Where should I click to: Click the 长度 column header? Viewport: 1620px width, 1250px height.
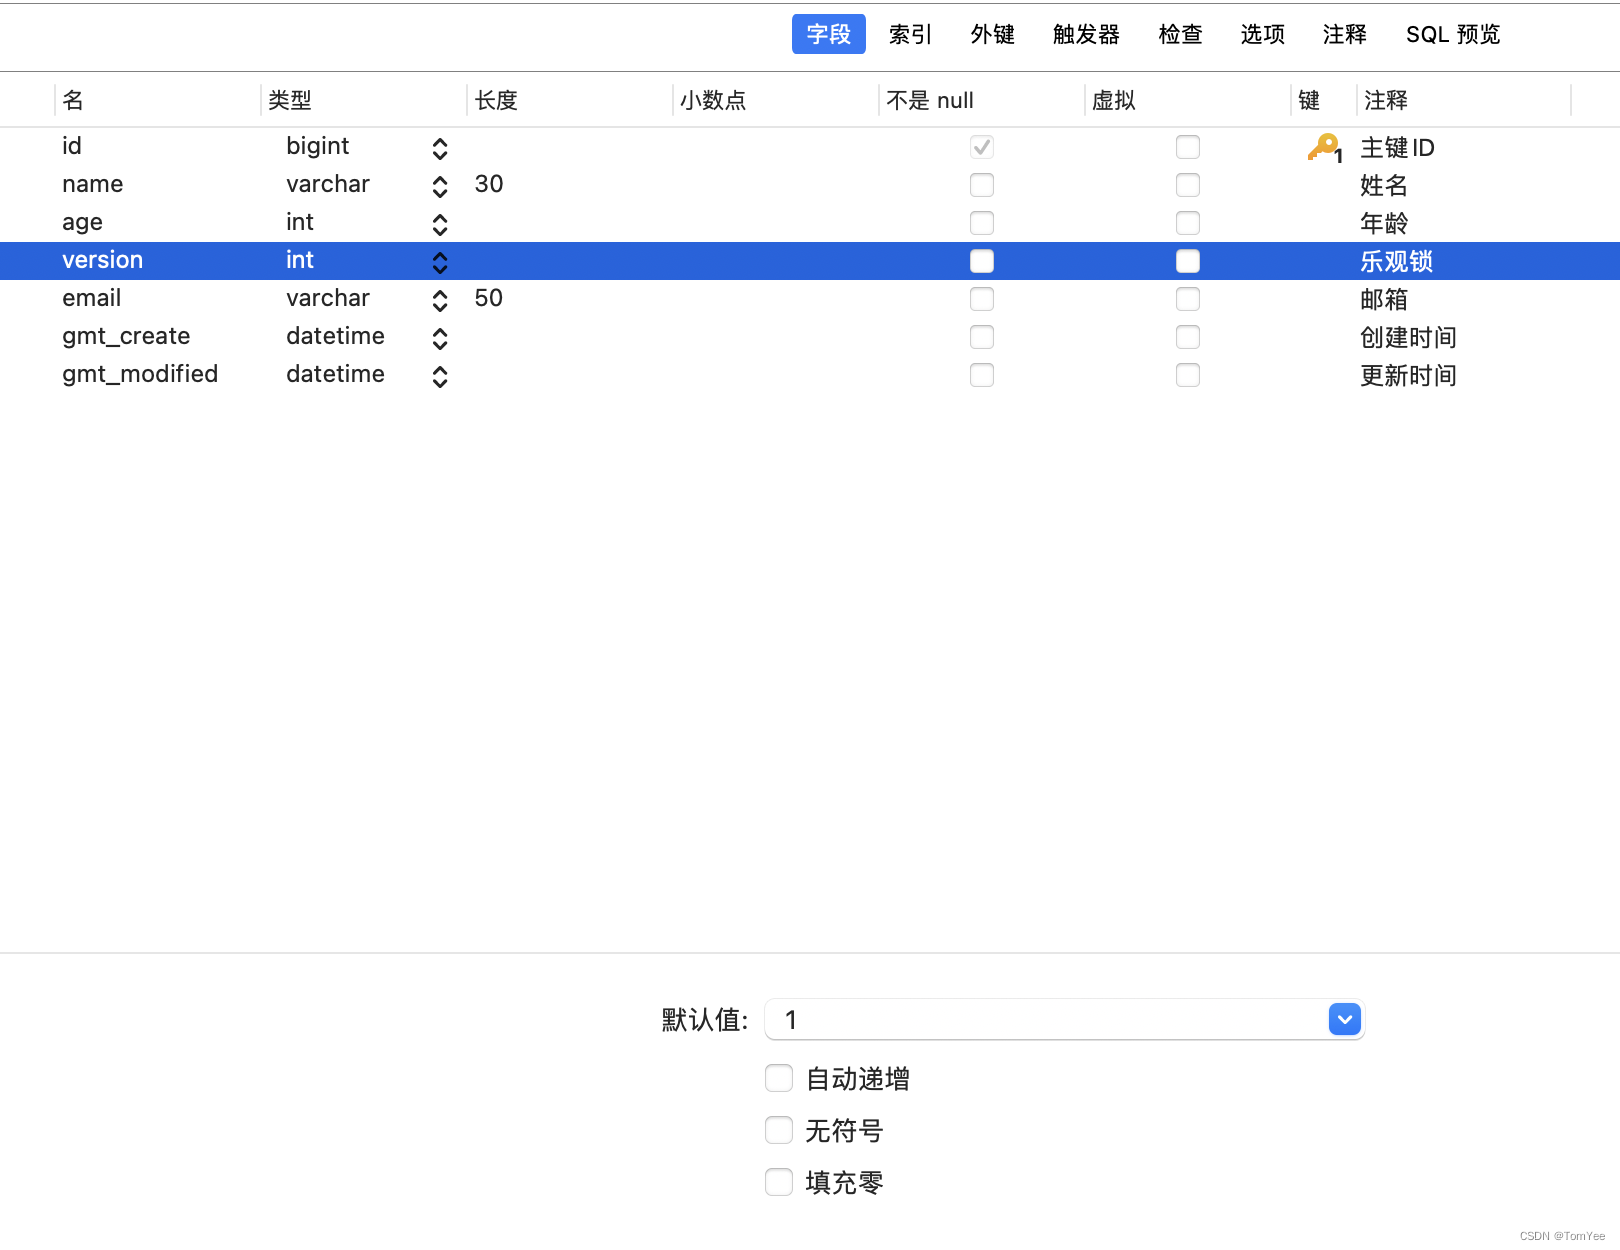point(496,100)
